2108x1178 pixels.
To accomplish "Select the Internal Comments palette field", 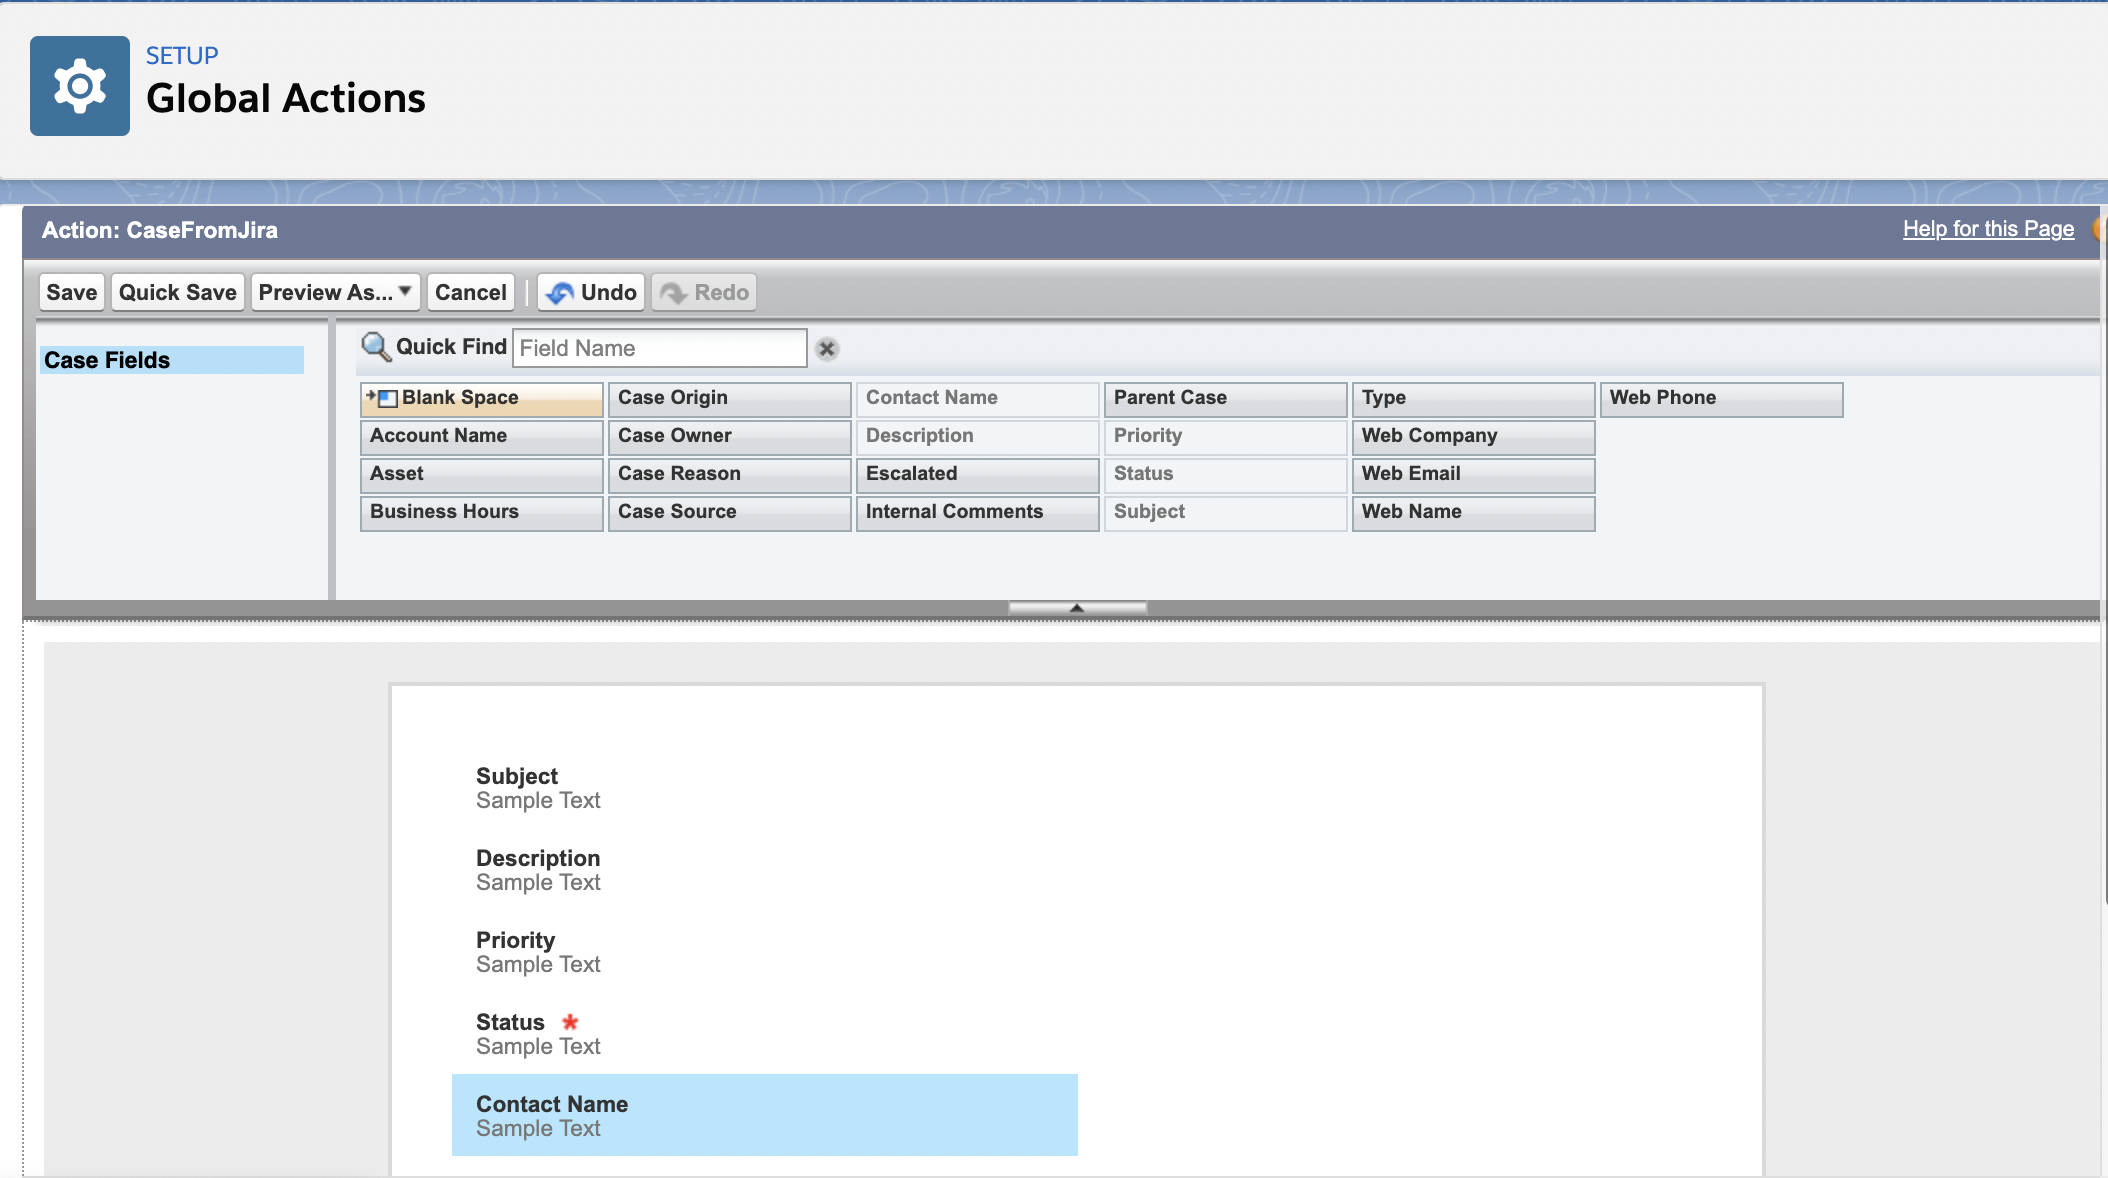I will pyautogui.click(x=977, y=512).
